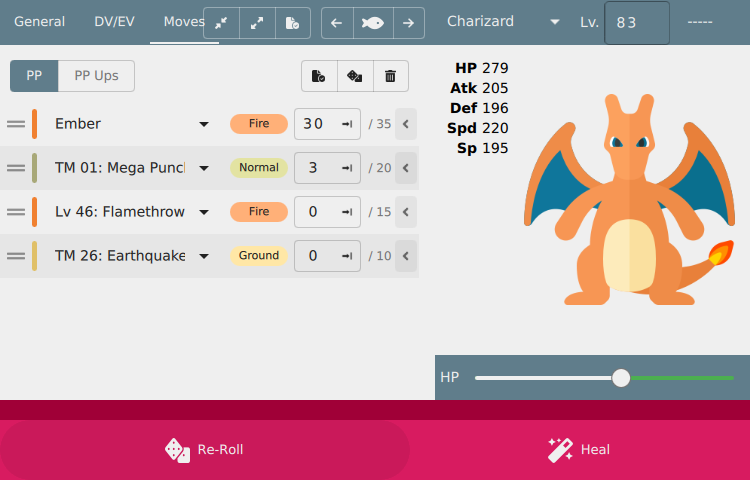Screen dimensions: 750x480
Task: Click the Heal button
Action: tap(579, 450)
